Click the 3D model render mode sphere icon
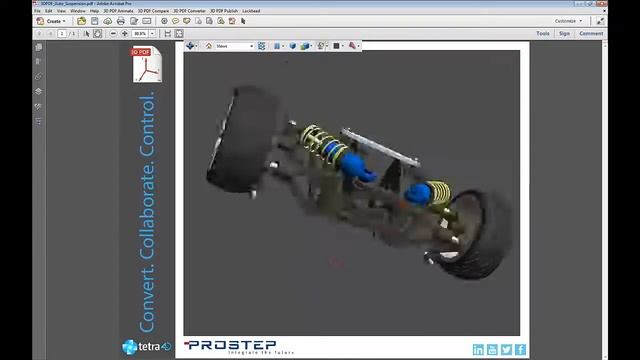Image resolution: width=640 pixels, height=360 pixels. [293, 46]
